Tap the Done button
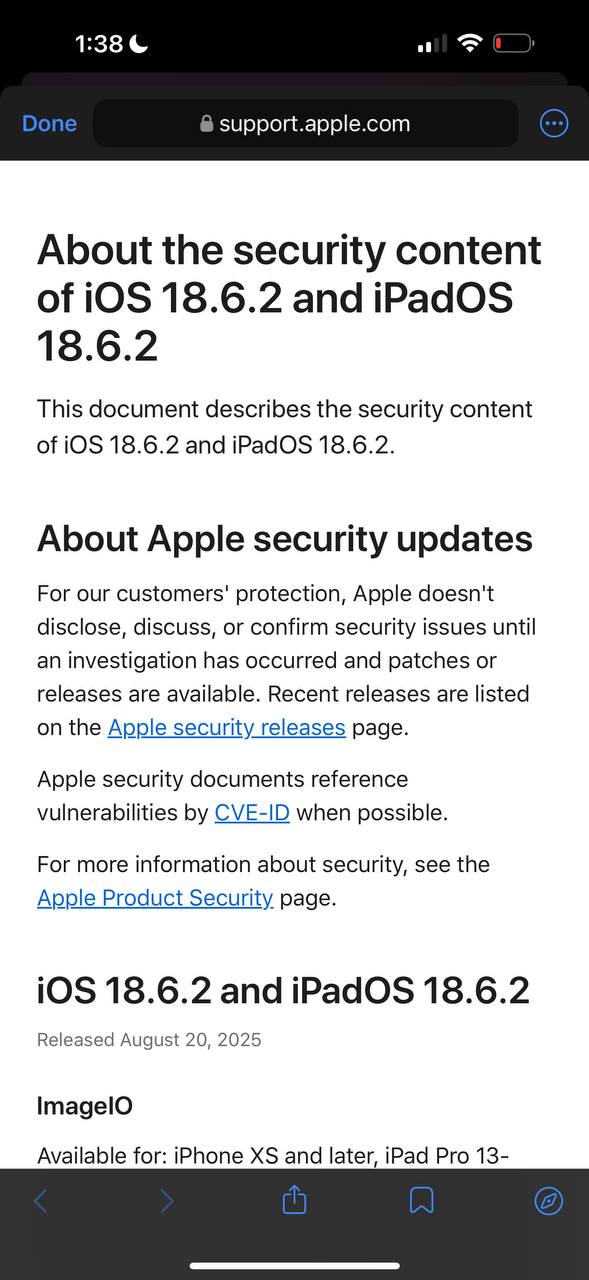Image resolution: width=589 pixels, height=1280 pixels. pyautogui.click(x=49, y=123)
